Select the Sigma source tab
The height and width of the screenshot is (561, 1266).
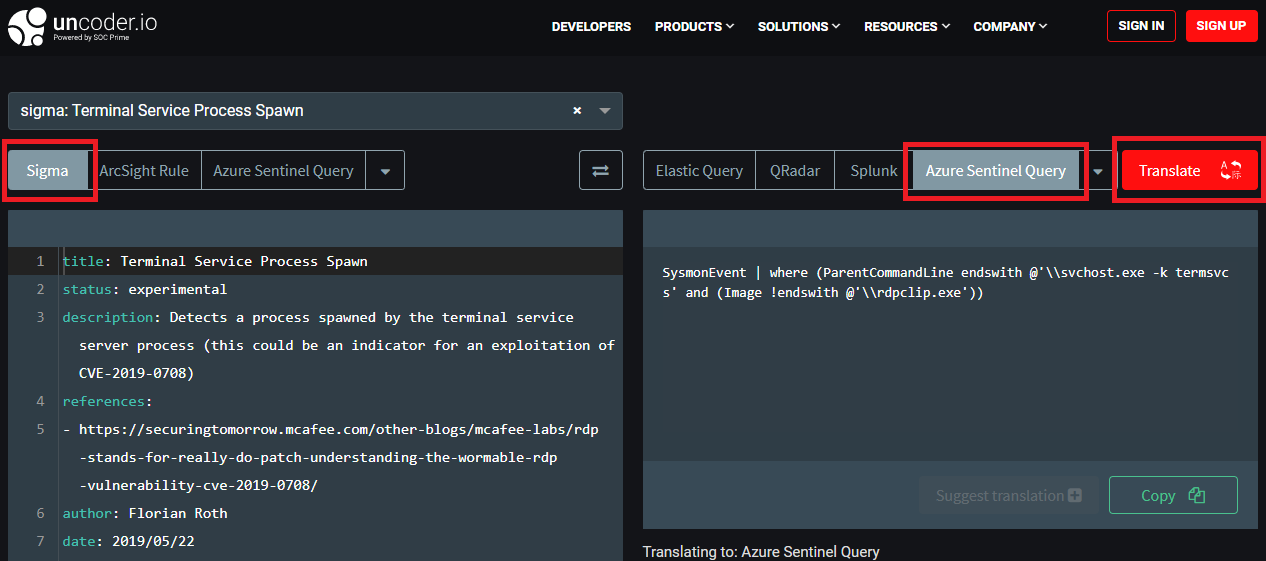click(48, 170)
